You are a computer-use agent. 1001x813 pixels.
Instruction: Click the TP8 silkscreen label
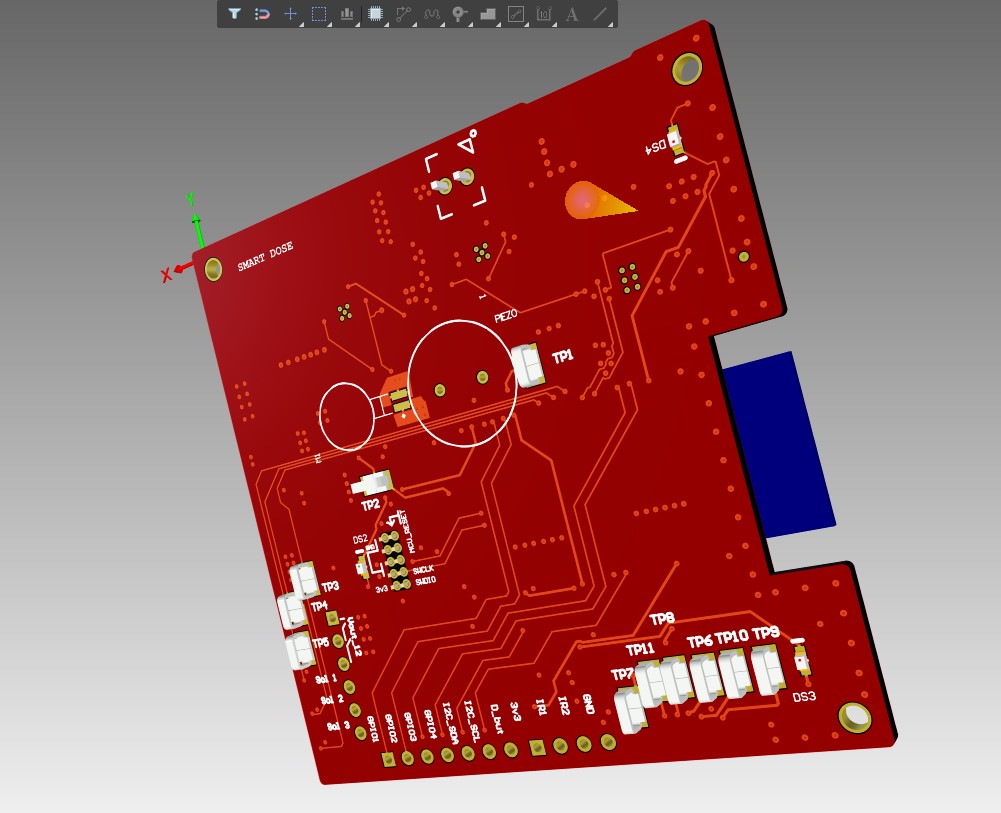pyautogui.click(x=661, y=618)
